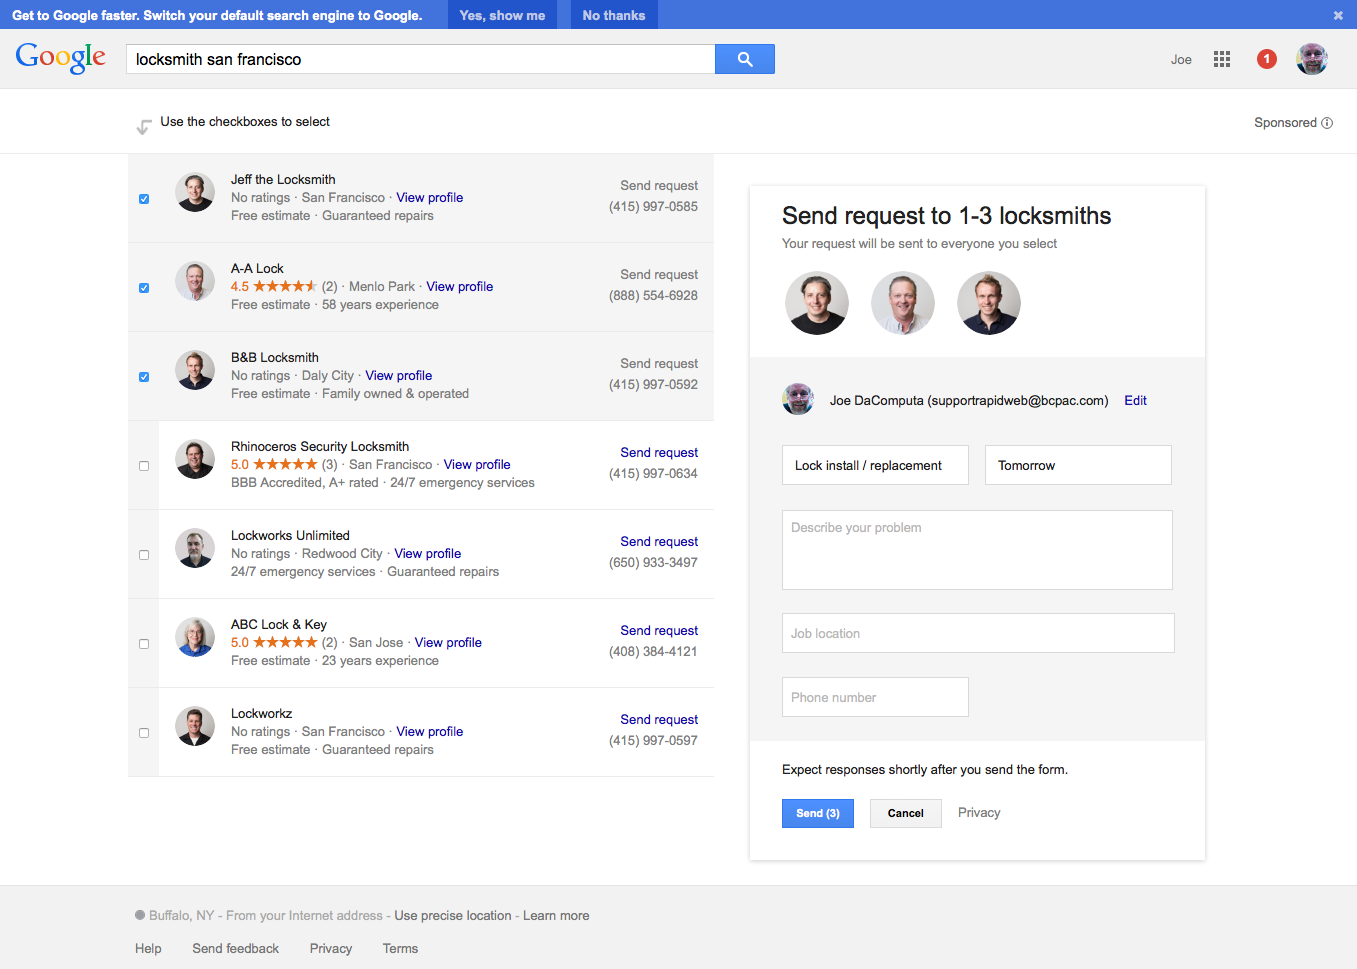Click third selected locksmith avatar in form

pyautogui.click(x=989, y=303)
